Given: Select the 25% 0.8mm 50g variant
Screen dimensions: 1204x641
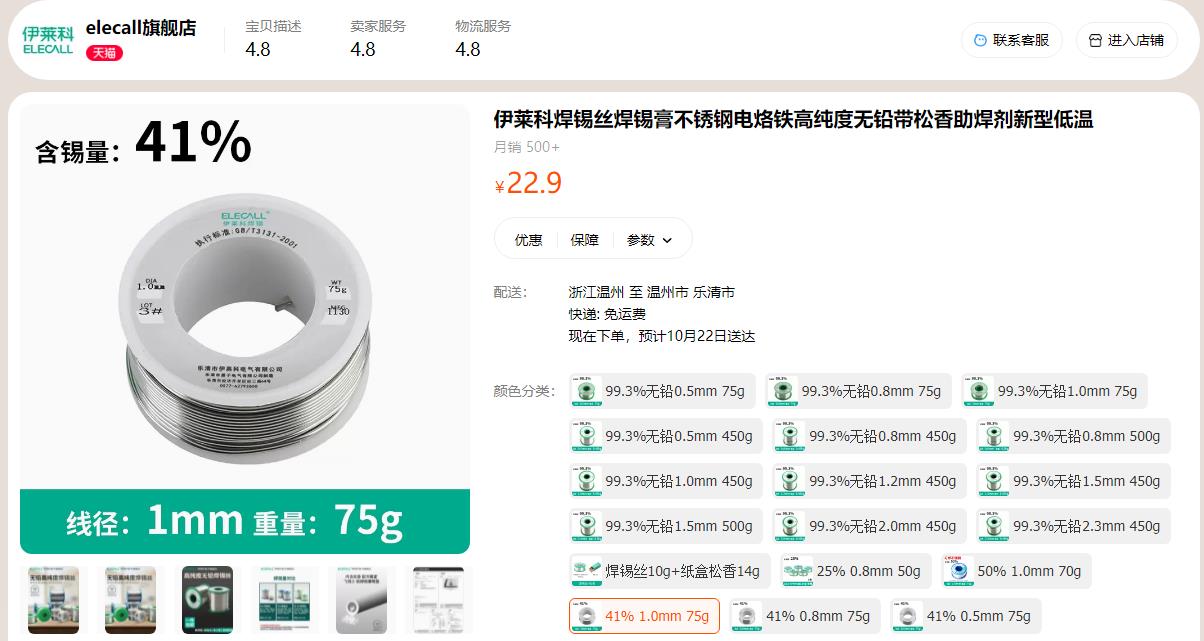Looking at the screenshot, I should 855,571.
